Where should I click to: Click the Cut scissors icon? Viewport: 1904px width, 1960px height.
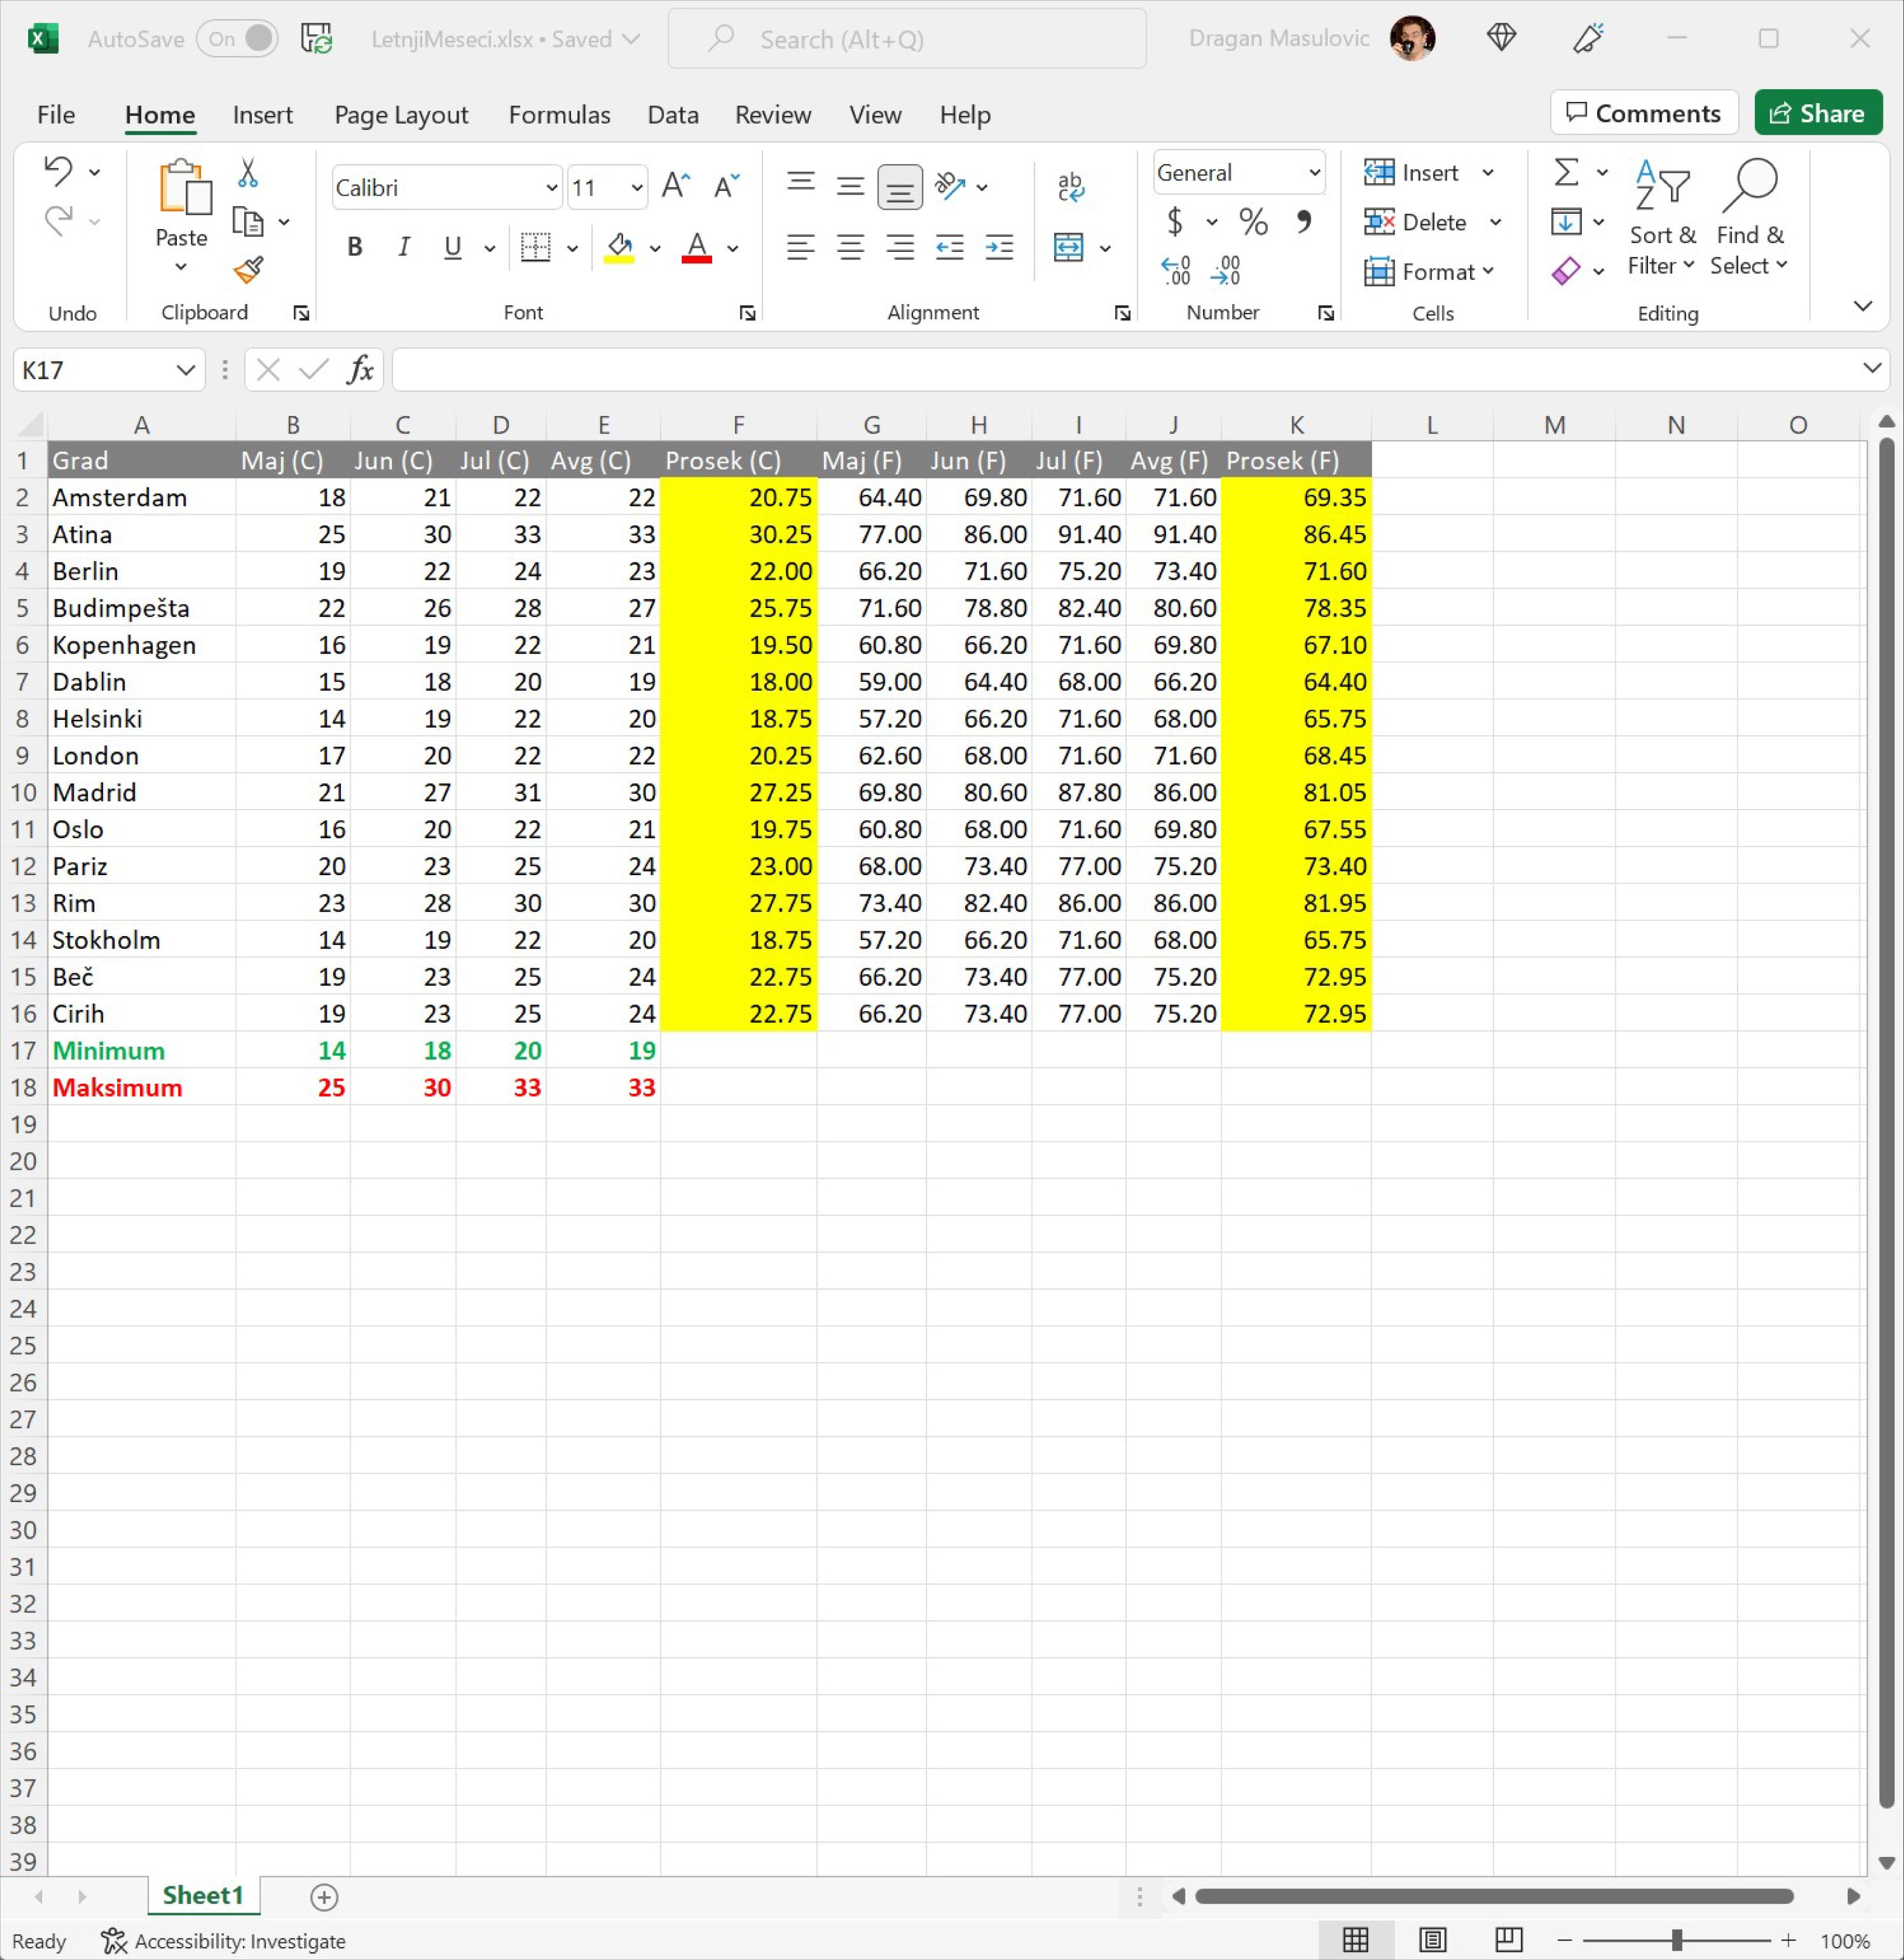point(248,173)
